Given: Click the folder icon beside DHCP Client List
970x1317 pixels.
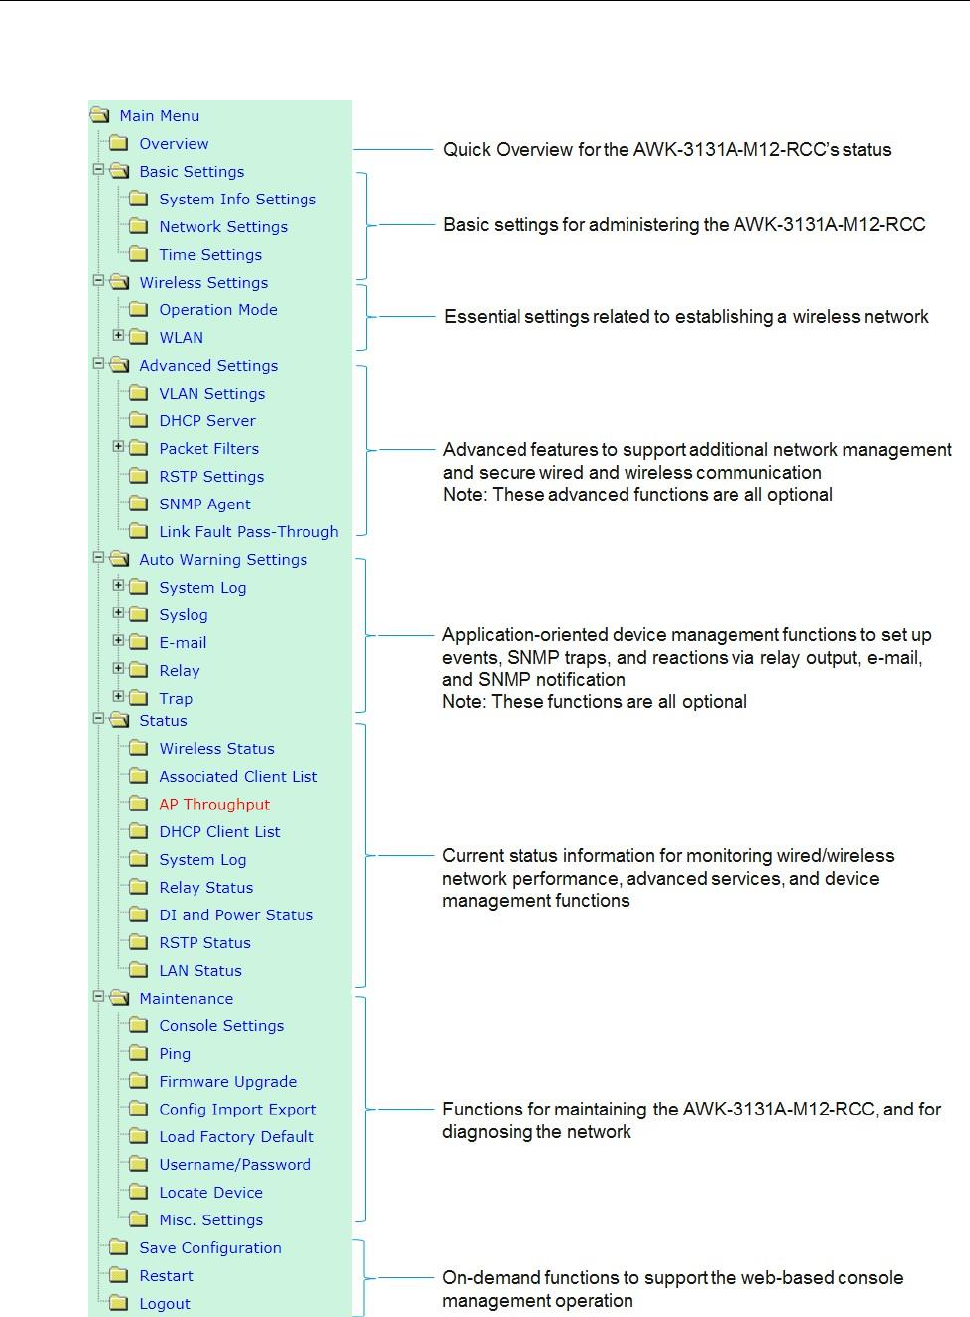Looking at the screenshot, I should pos(139,831).
